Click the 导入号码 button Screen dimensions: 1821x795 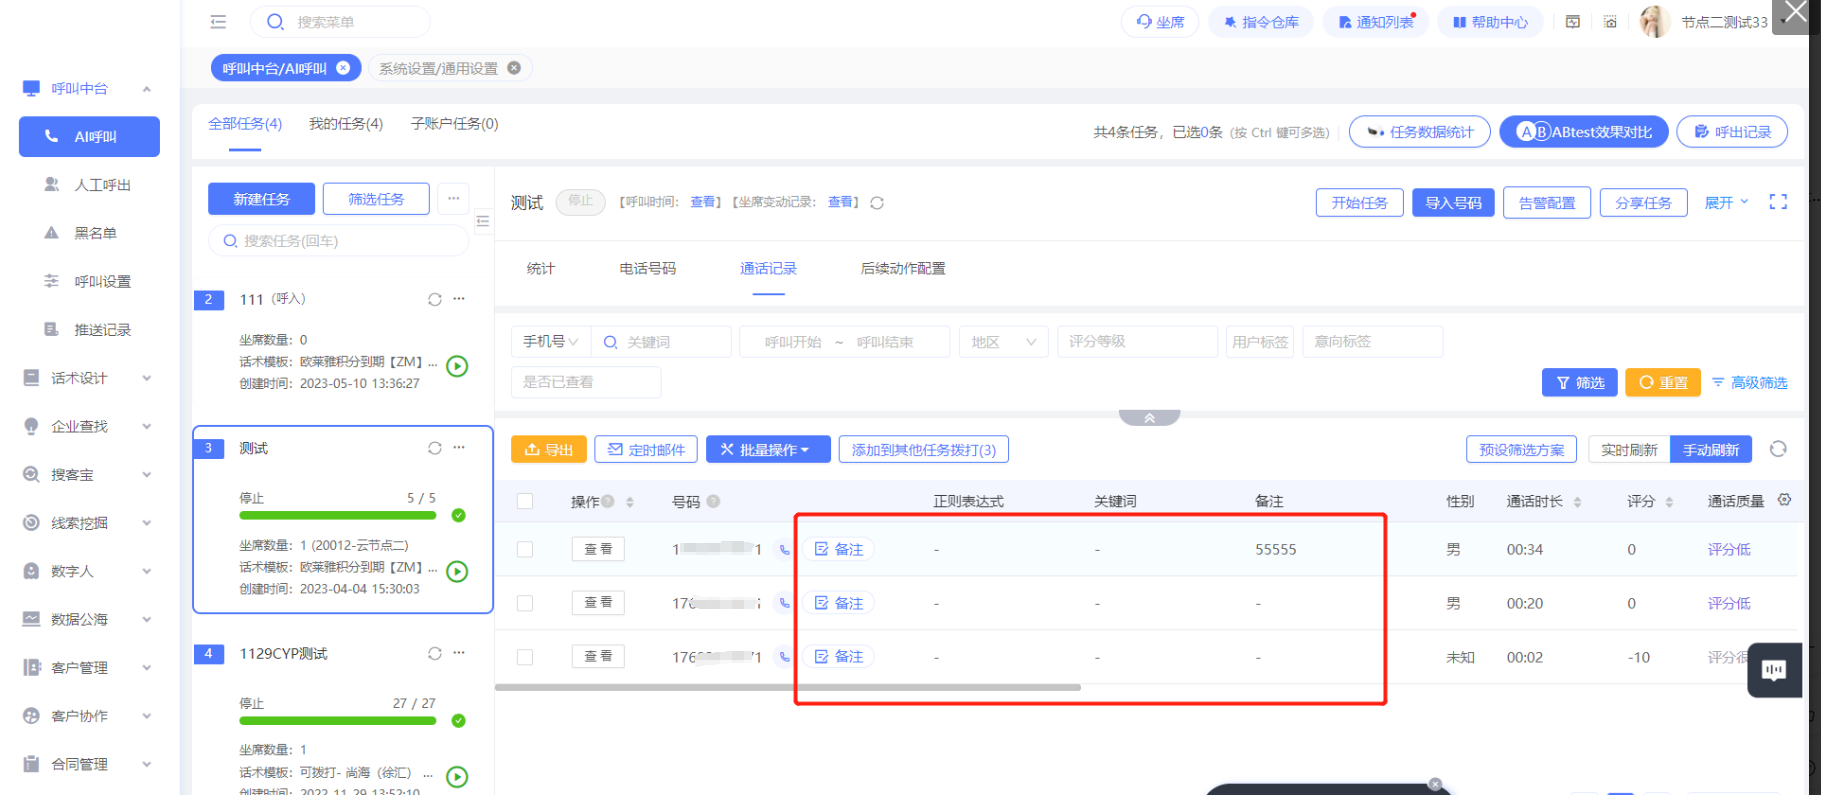tap(1452, 203)
